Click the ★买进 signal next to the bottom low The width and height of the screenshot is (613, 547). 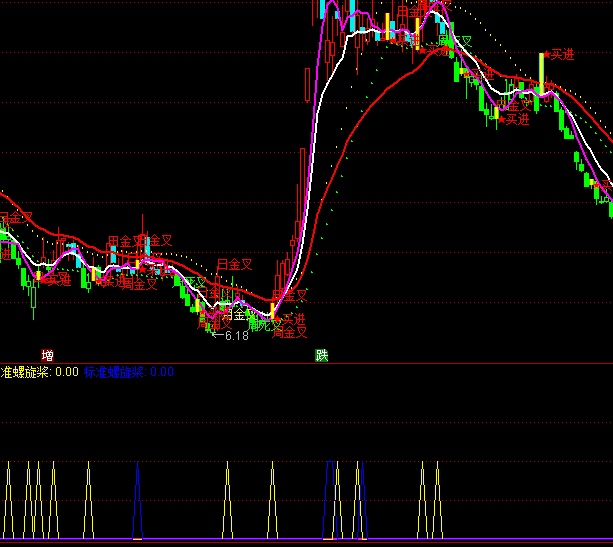pyautogui.click(x=289, y=319)
